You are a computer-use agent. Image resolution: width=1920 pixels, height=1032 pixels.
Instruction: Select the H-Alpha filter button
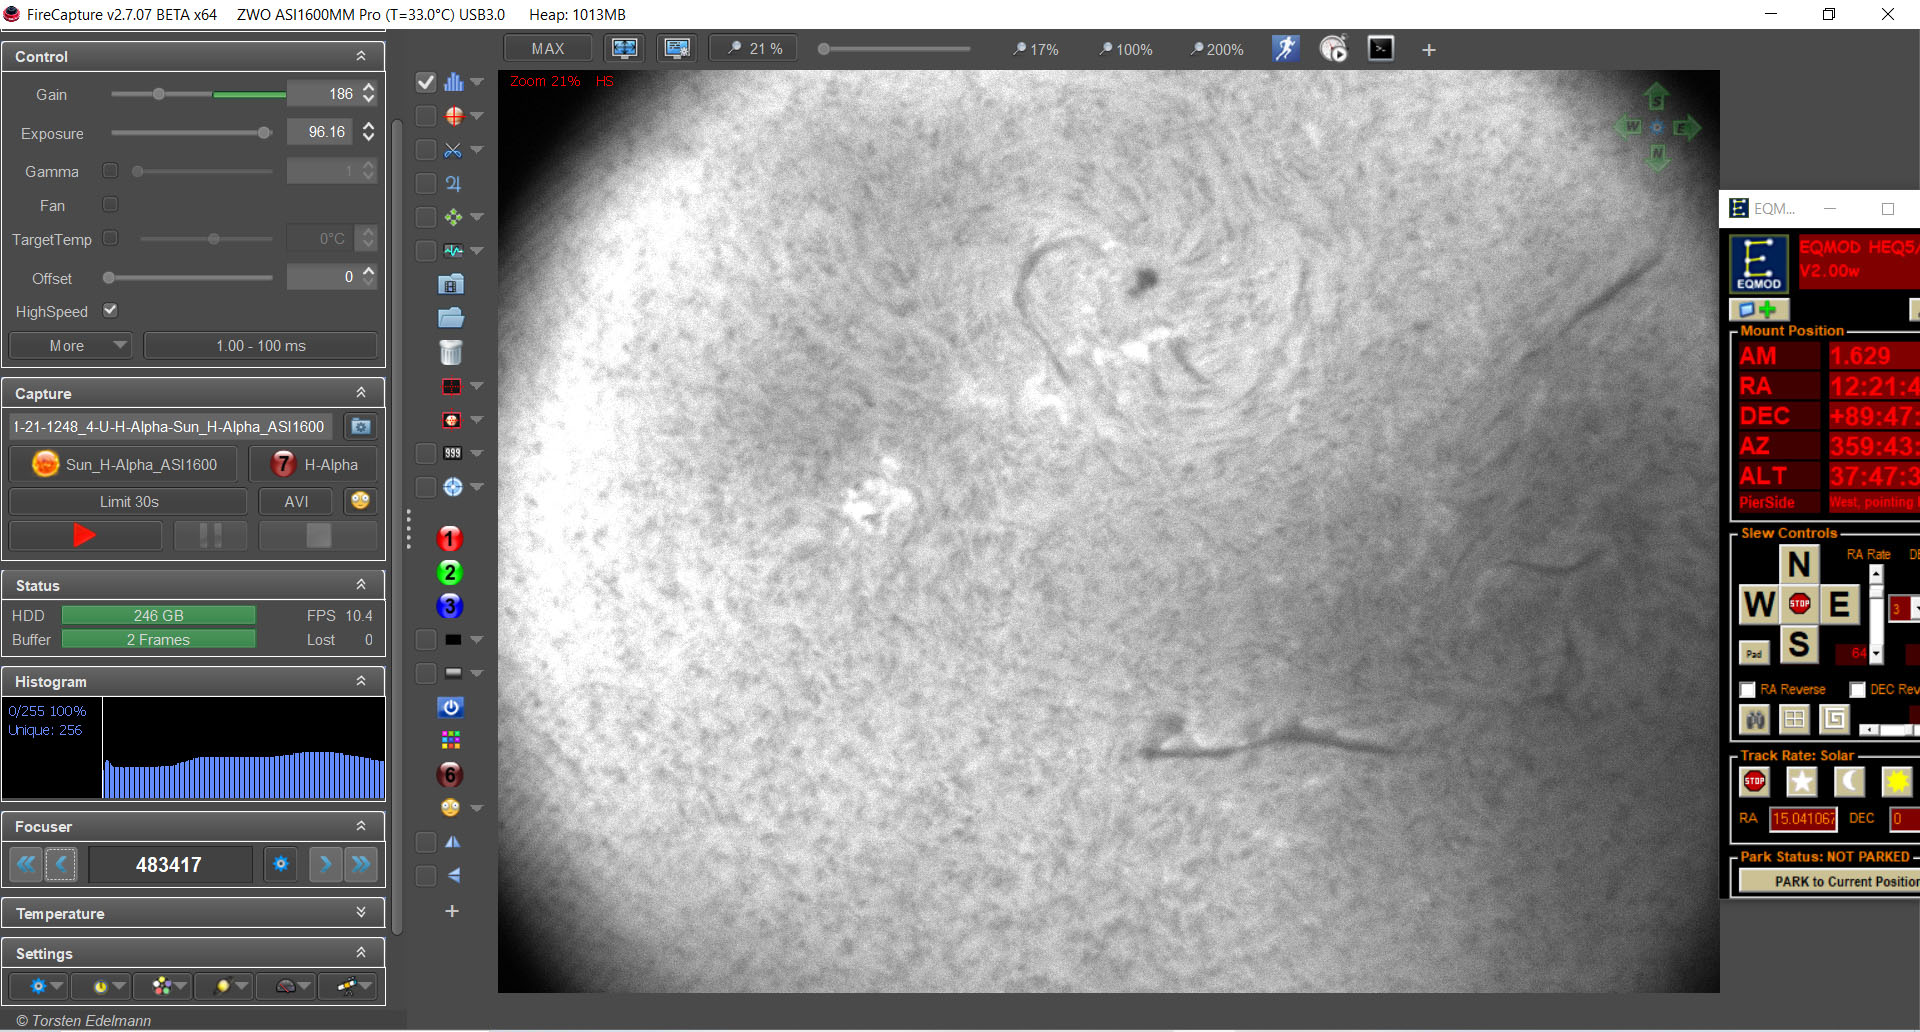[313, 465]
